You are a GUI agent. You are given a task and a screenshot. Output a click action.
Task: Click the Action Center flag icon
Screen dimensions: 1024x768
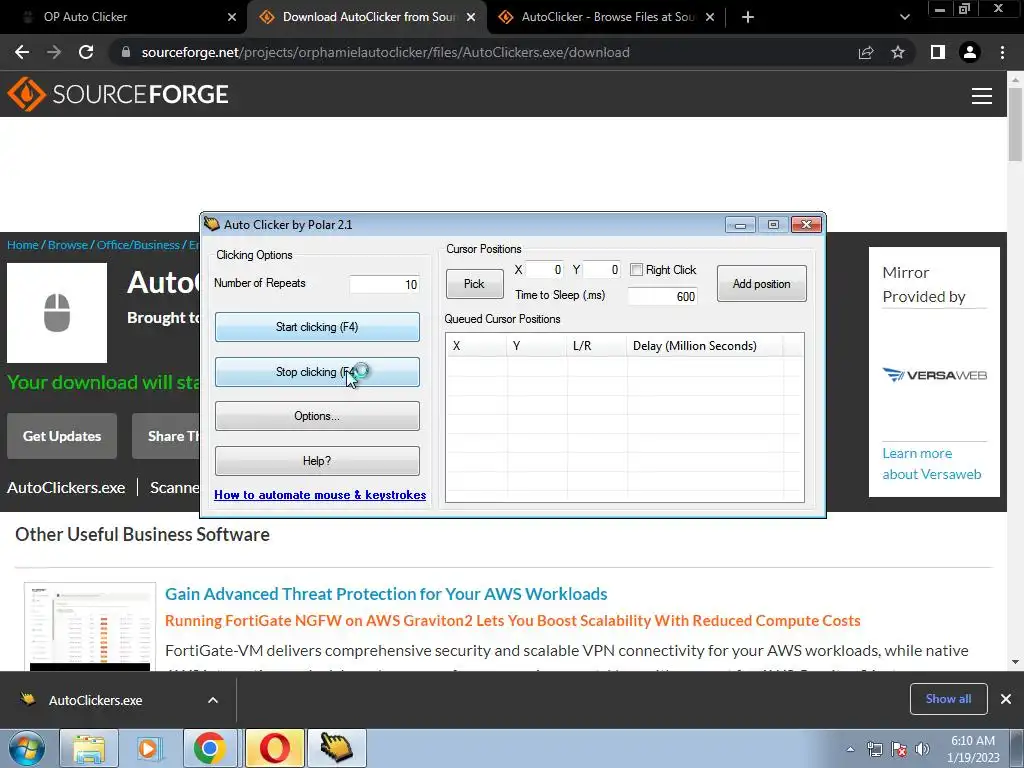(x=899, y=749)
